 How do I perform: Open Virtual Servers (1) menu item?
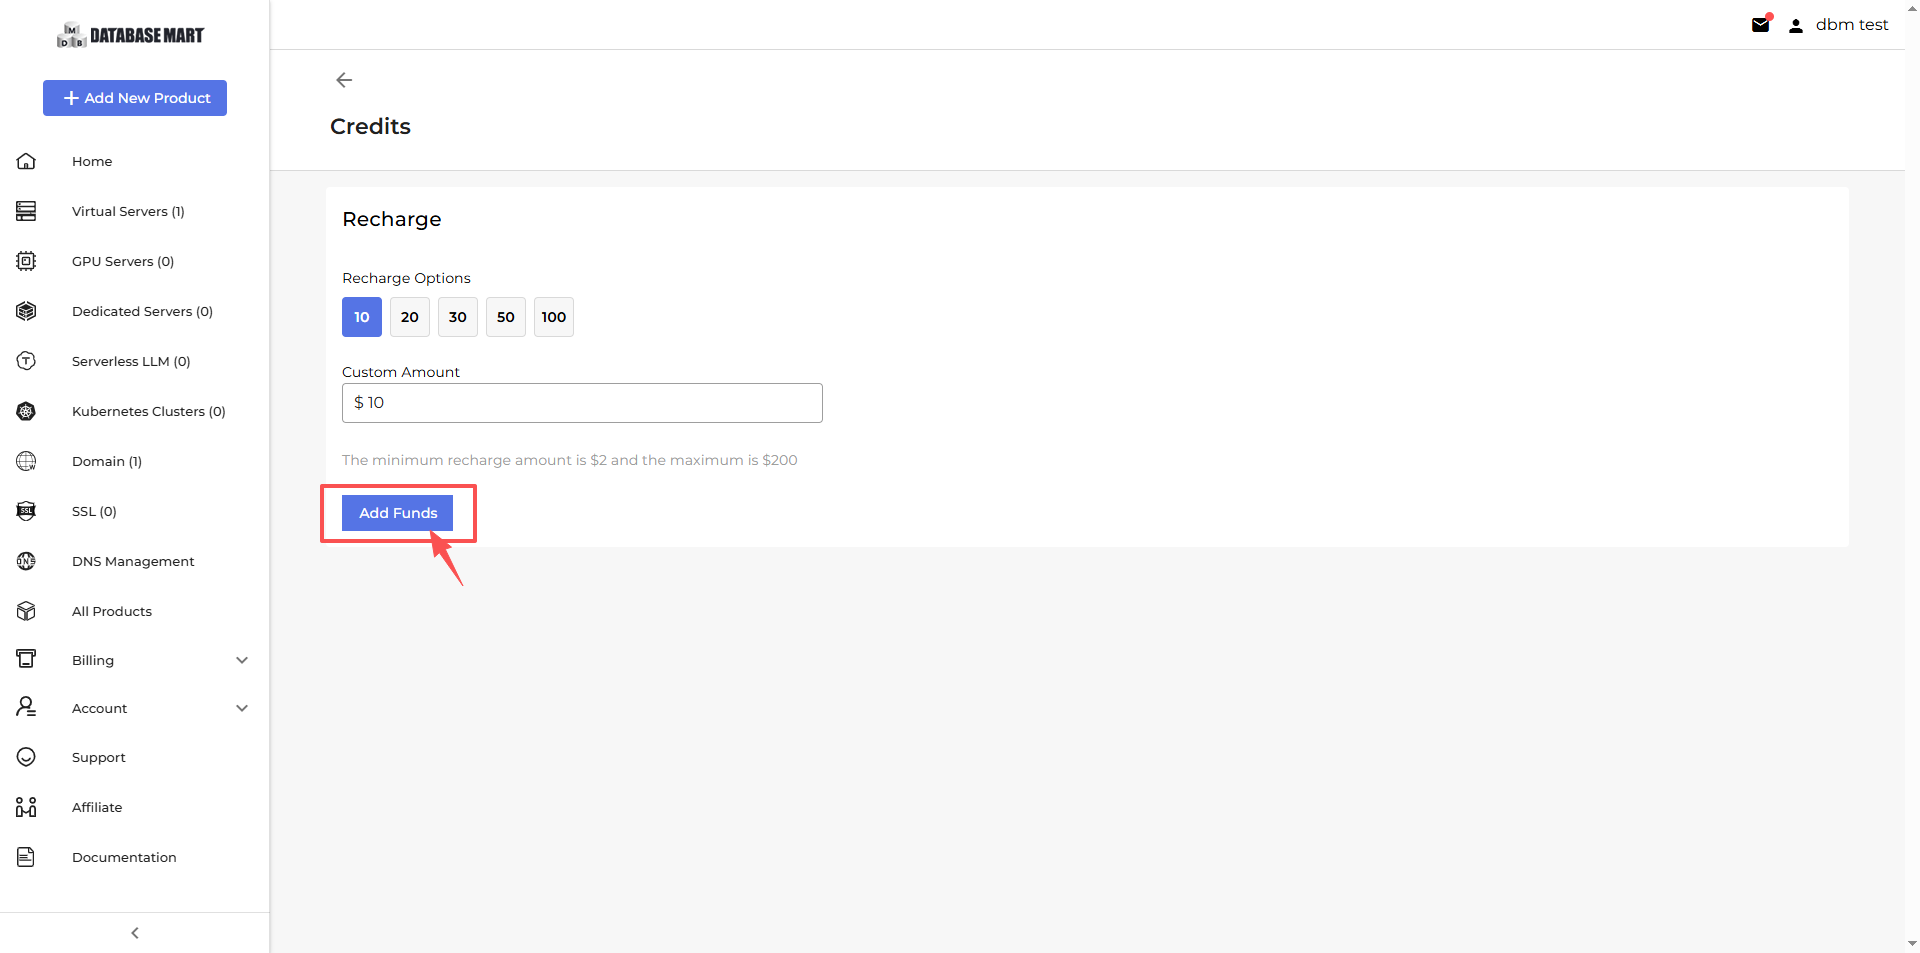(128, 211)
